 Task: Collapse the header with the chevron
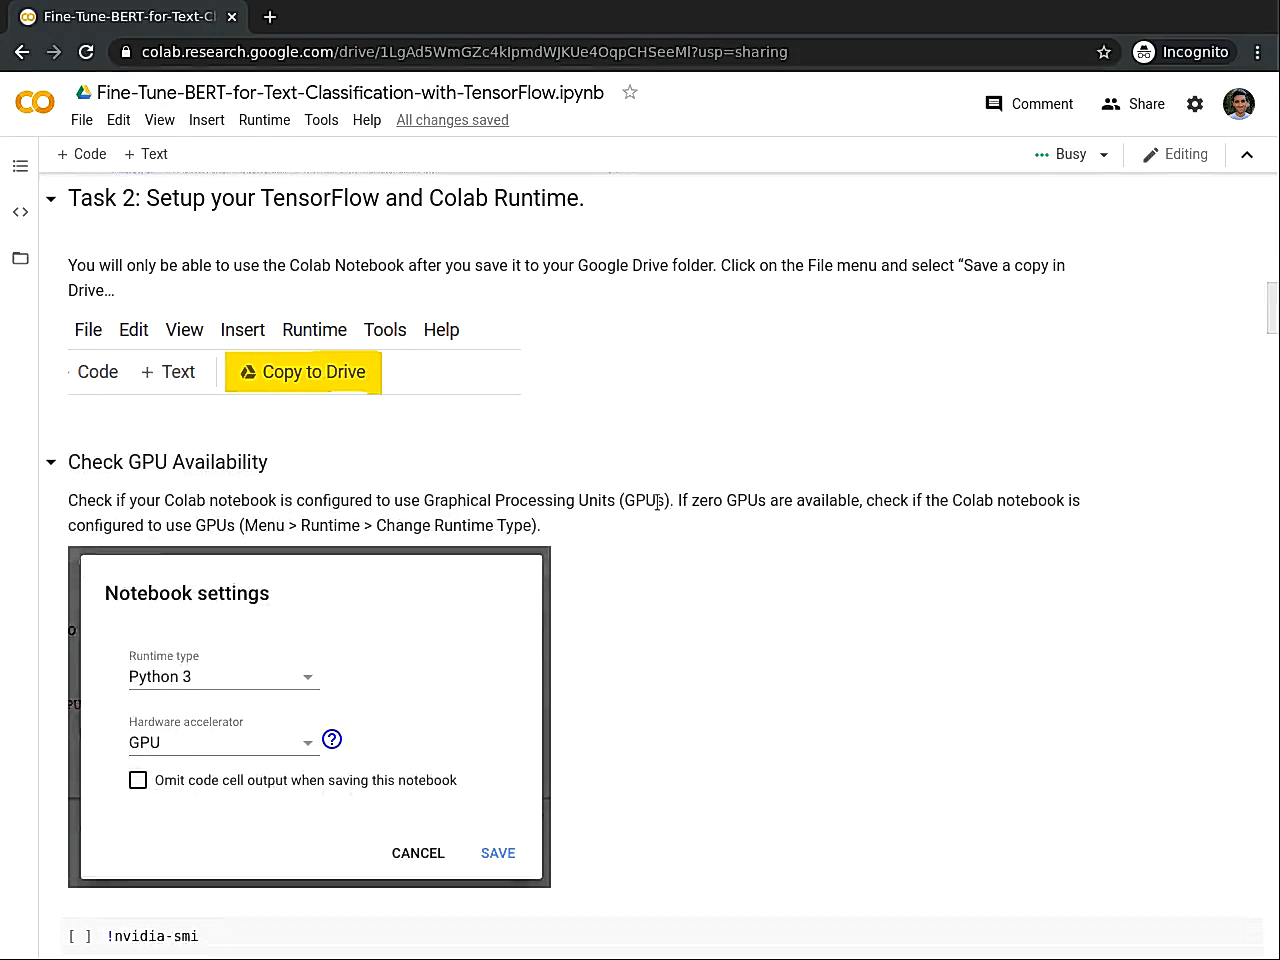tap(1247, 155)
